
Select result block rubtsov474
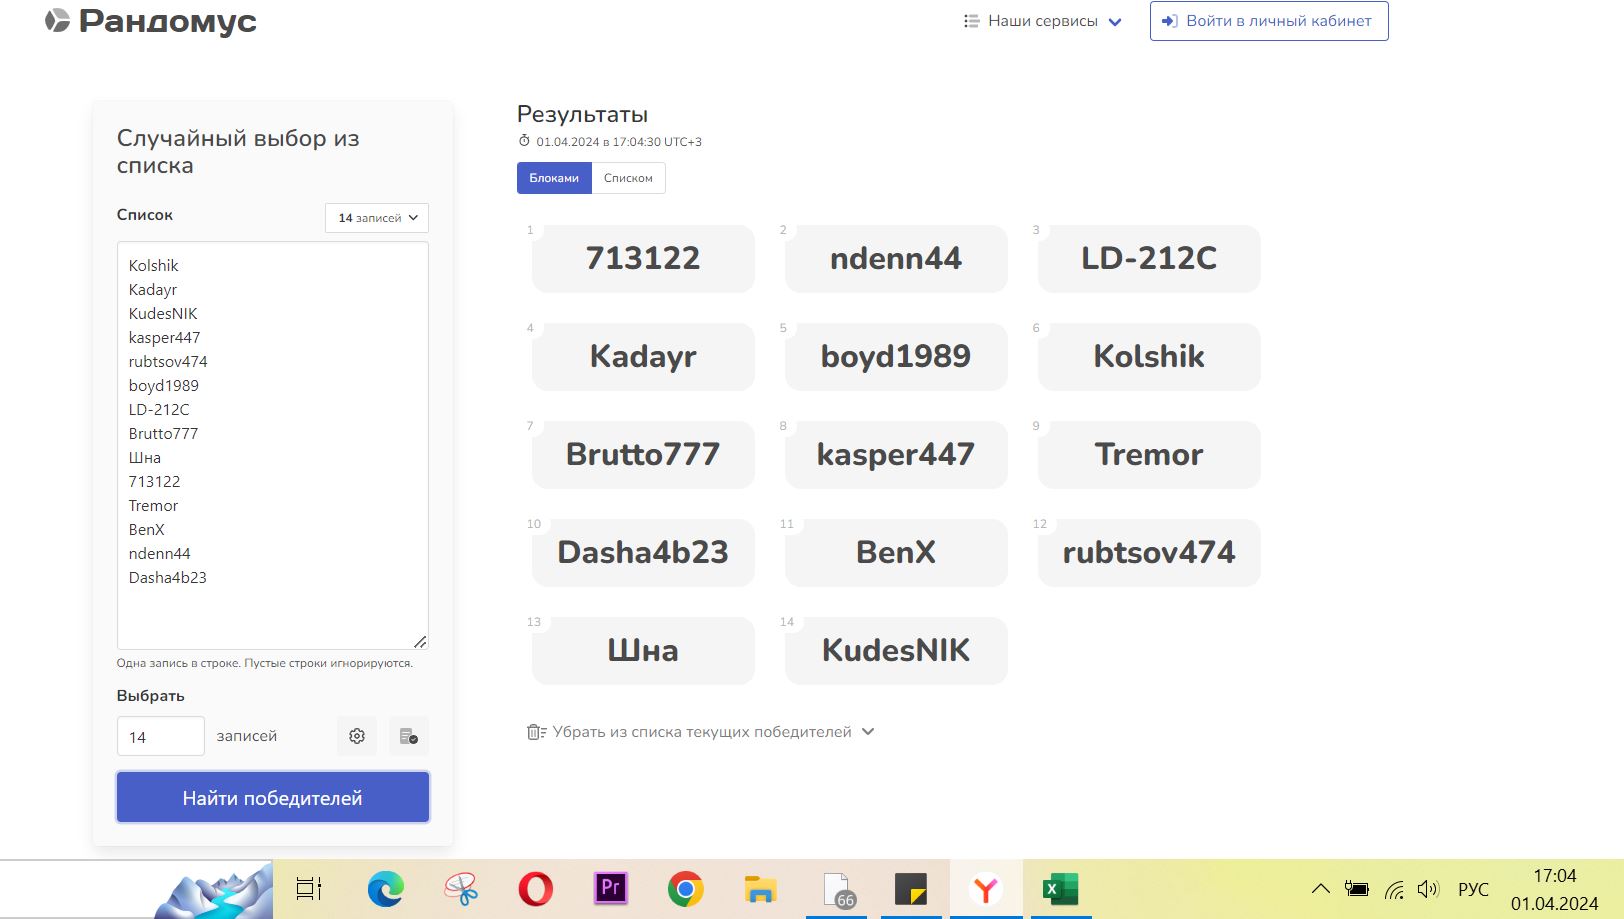1149,553
